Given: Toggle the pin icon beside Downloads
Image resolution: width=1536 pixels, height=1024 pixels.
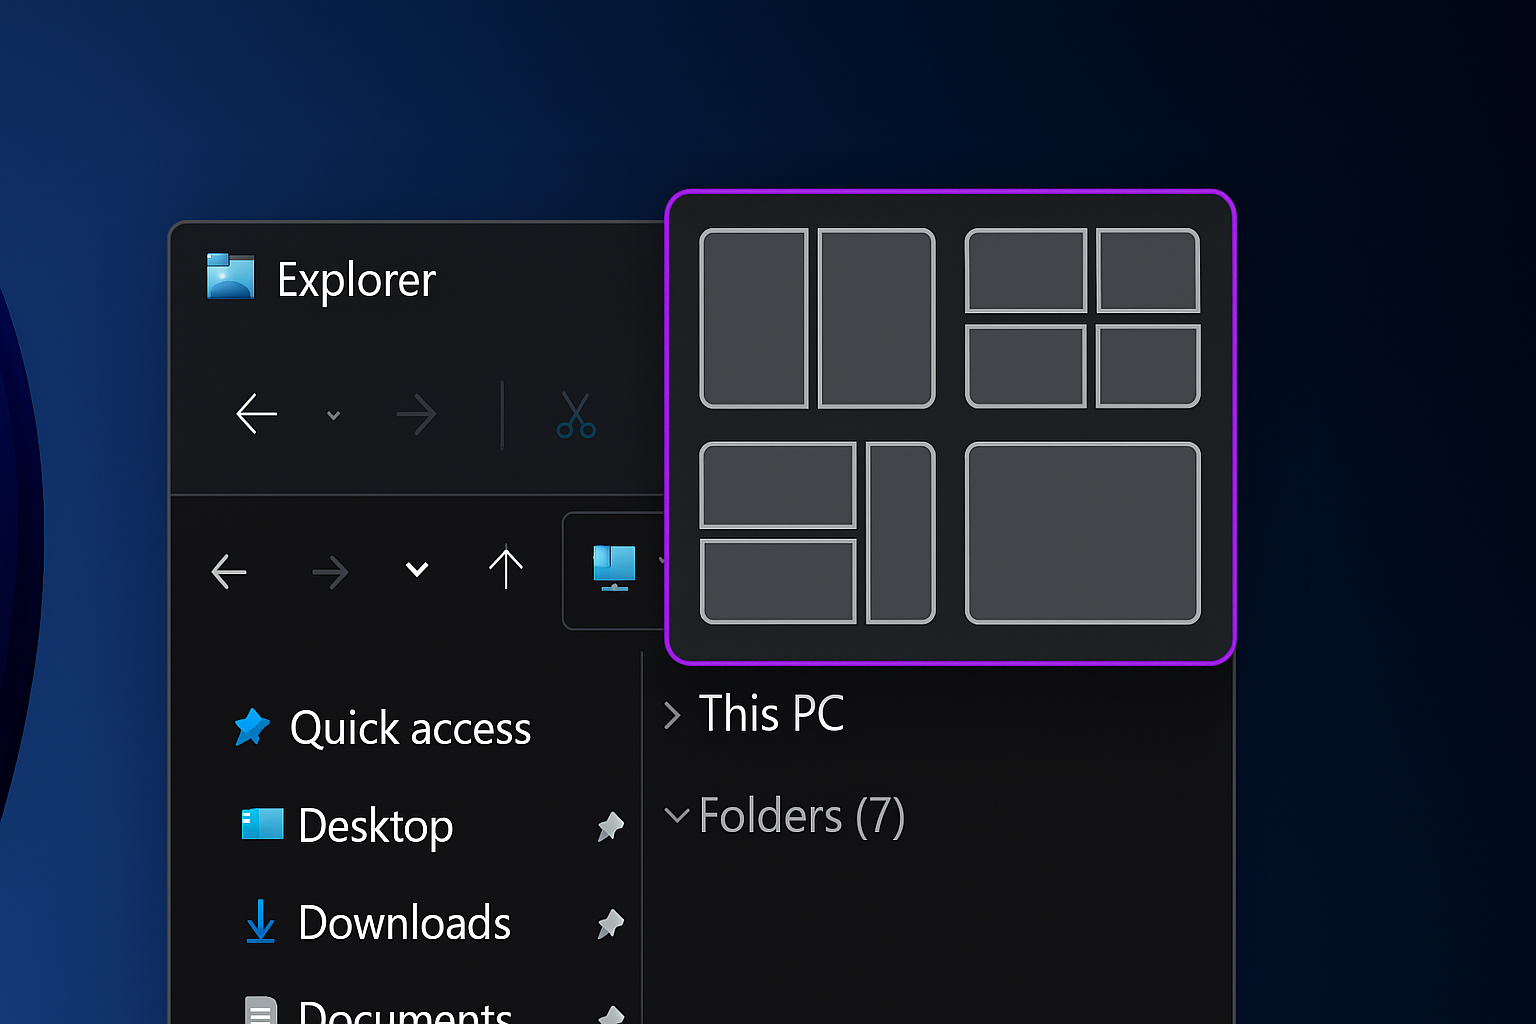Looking at the screenshot, I should tap(610, 923).
